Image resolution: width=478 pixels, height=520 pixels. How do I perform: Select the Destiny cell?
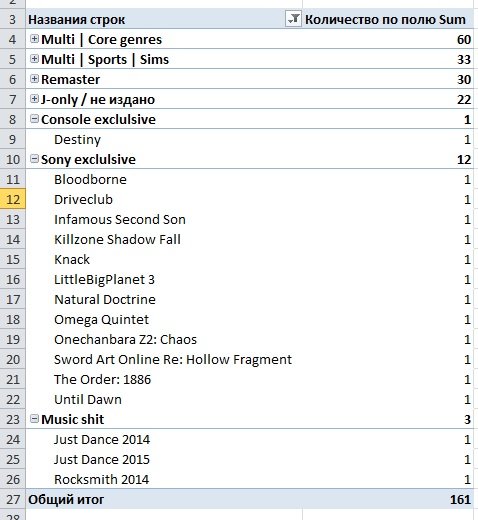pos(164,139)
